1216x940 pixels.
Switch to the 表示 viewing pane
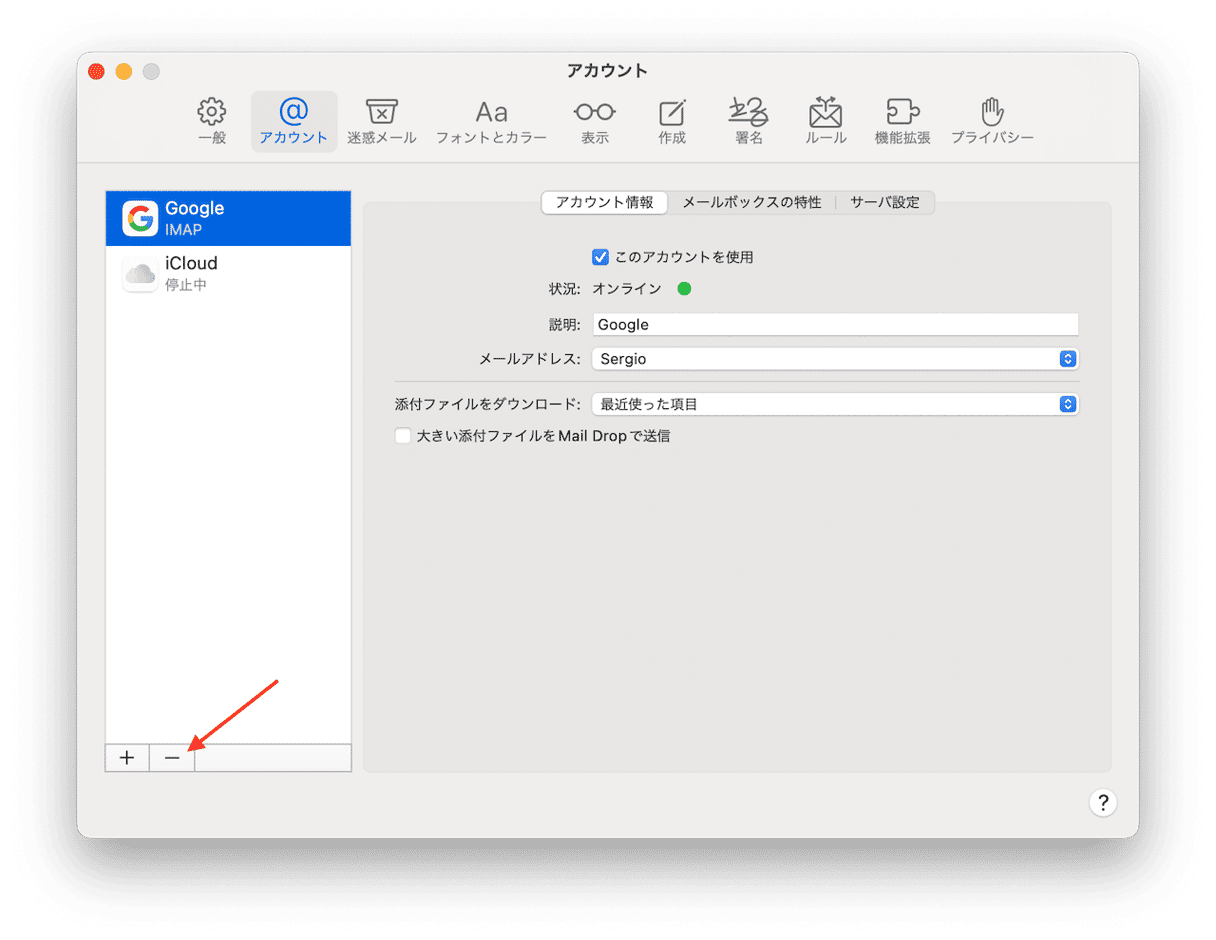click(x=594, y=121)
